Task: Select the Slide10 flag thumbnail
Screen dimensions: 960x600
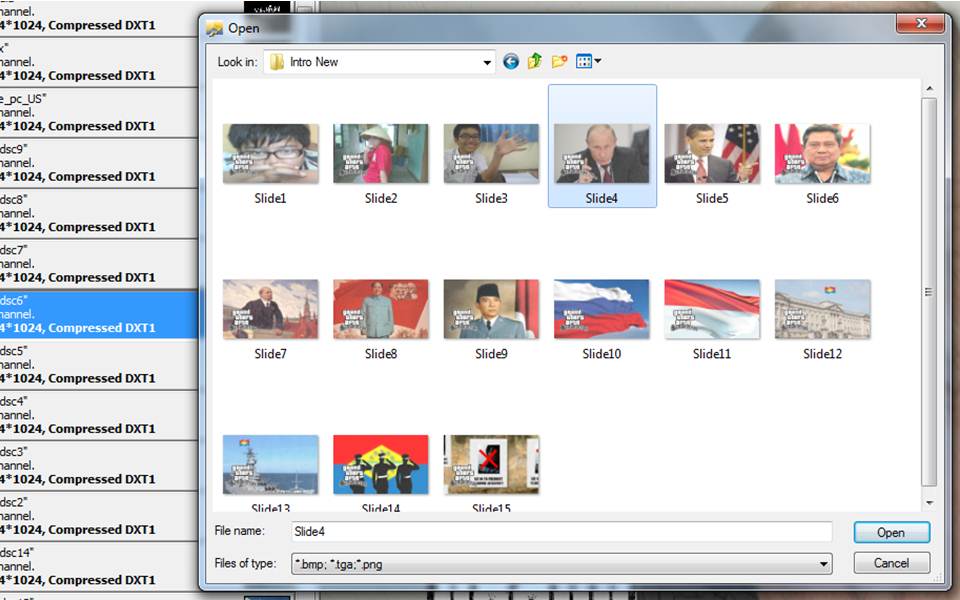Action: click(x=602, y=309)
